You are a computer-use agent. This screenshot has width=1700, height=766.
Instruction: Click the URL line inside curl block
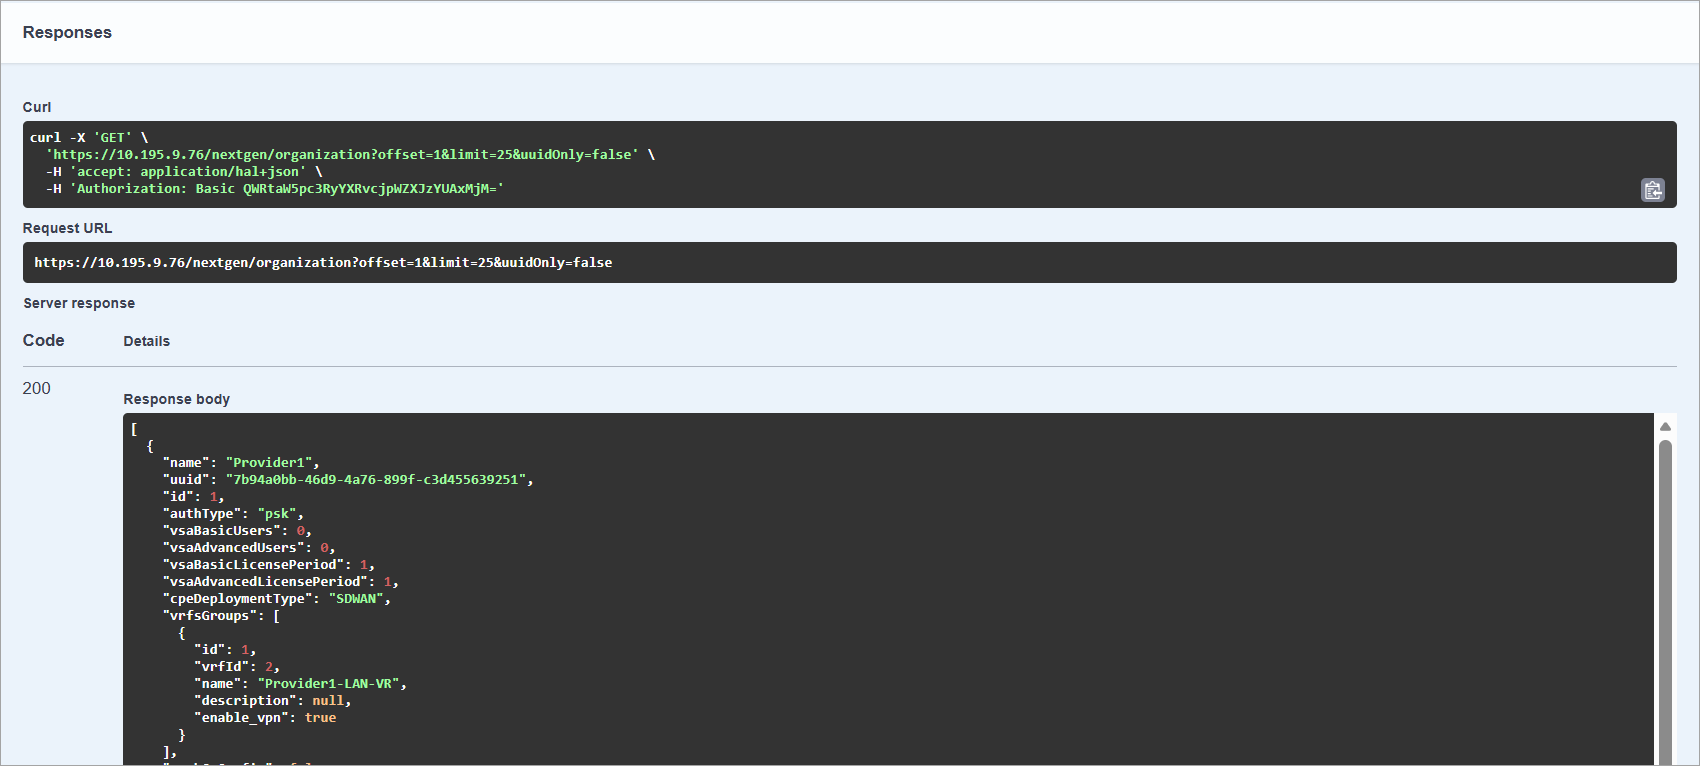(x=350, y=155)
